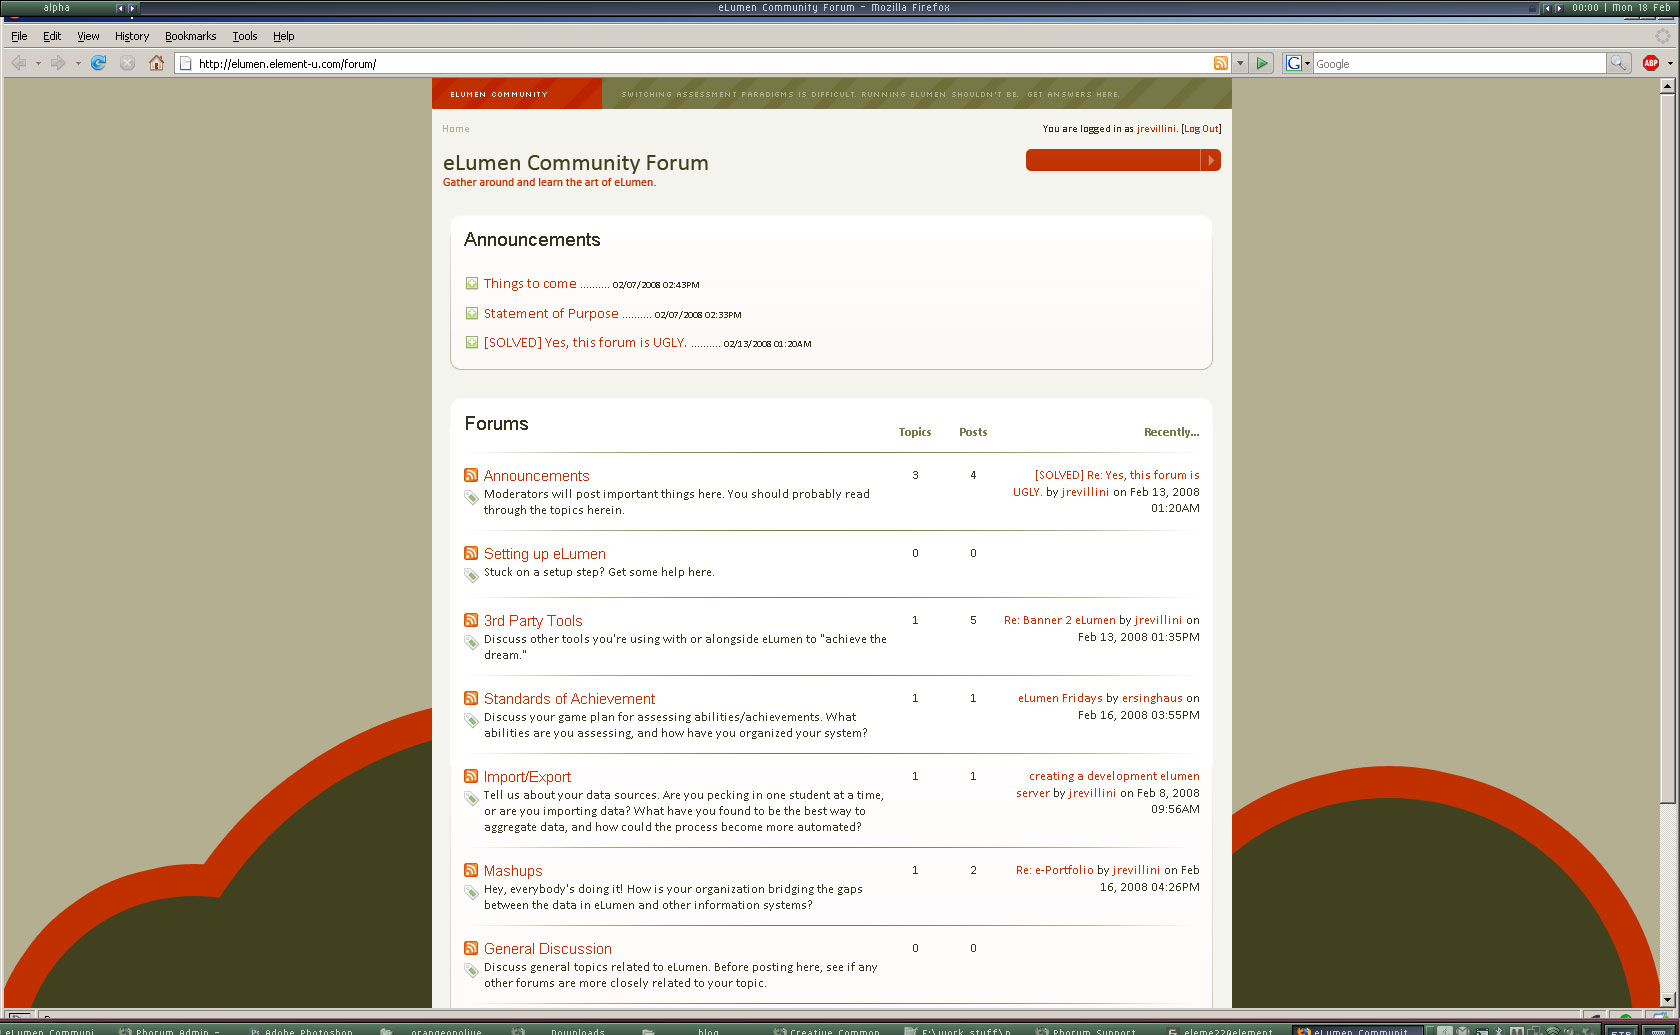1680x1035 pixels.
Task: Click the icon beside Things to come
Action: click(x=472, y=283)
